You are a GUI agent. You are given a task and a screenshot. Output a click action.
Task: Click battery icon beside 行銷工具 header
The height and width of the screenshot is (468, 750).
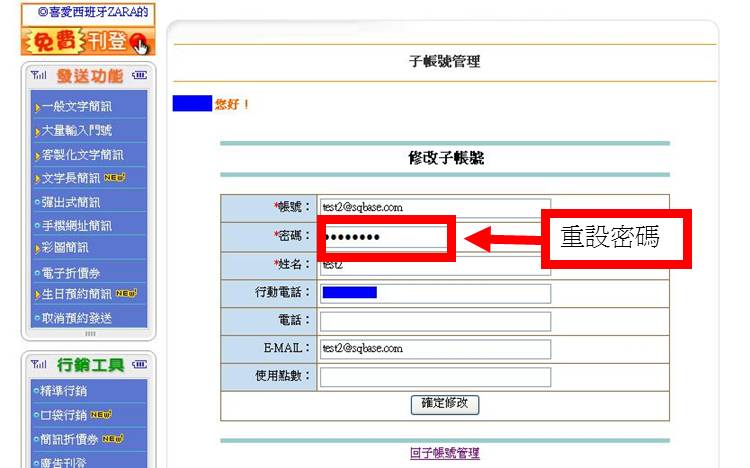tap(138, 364)
